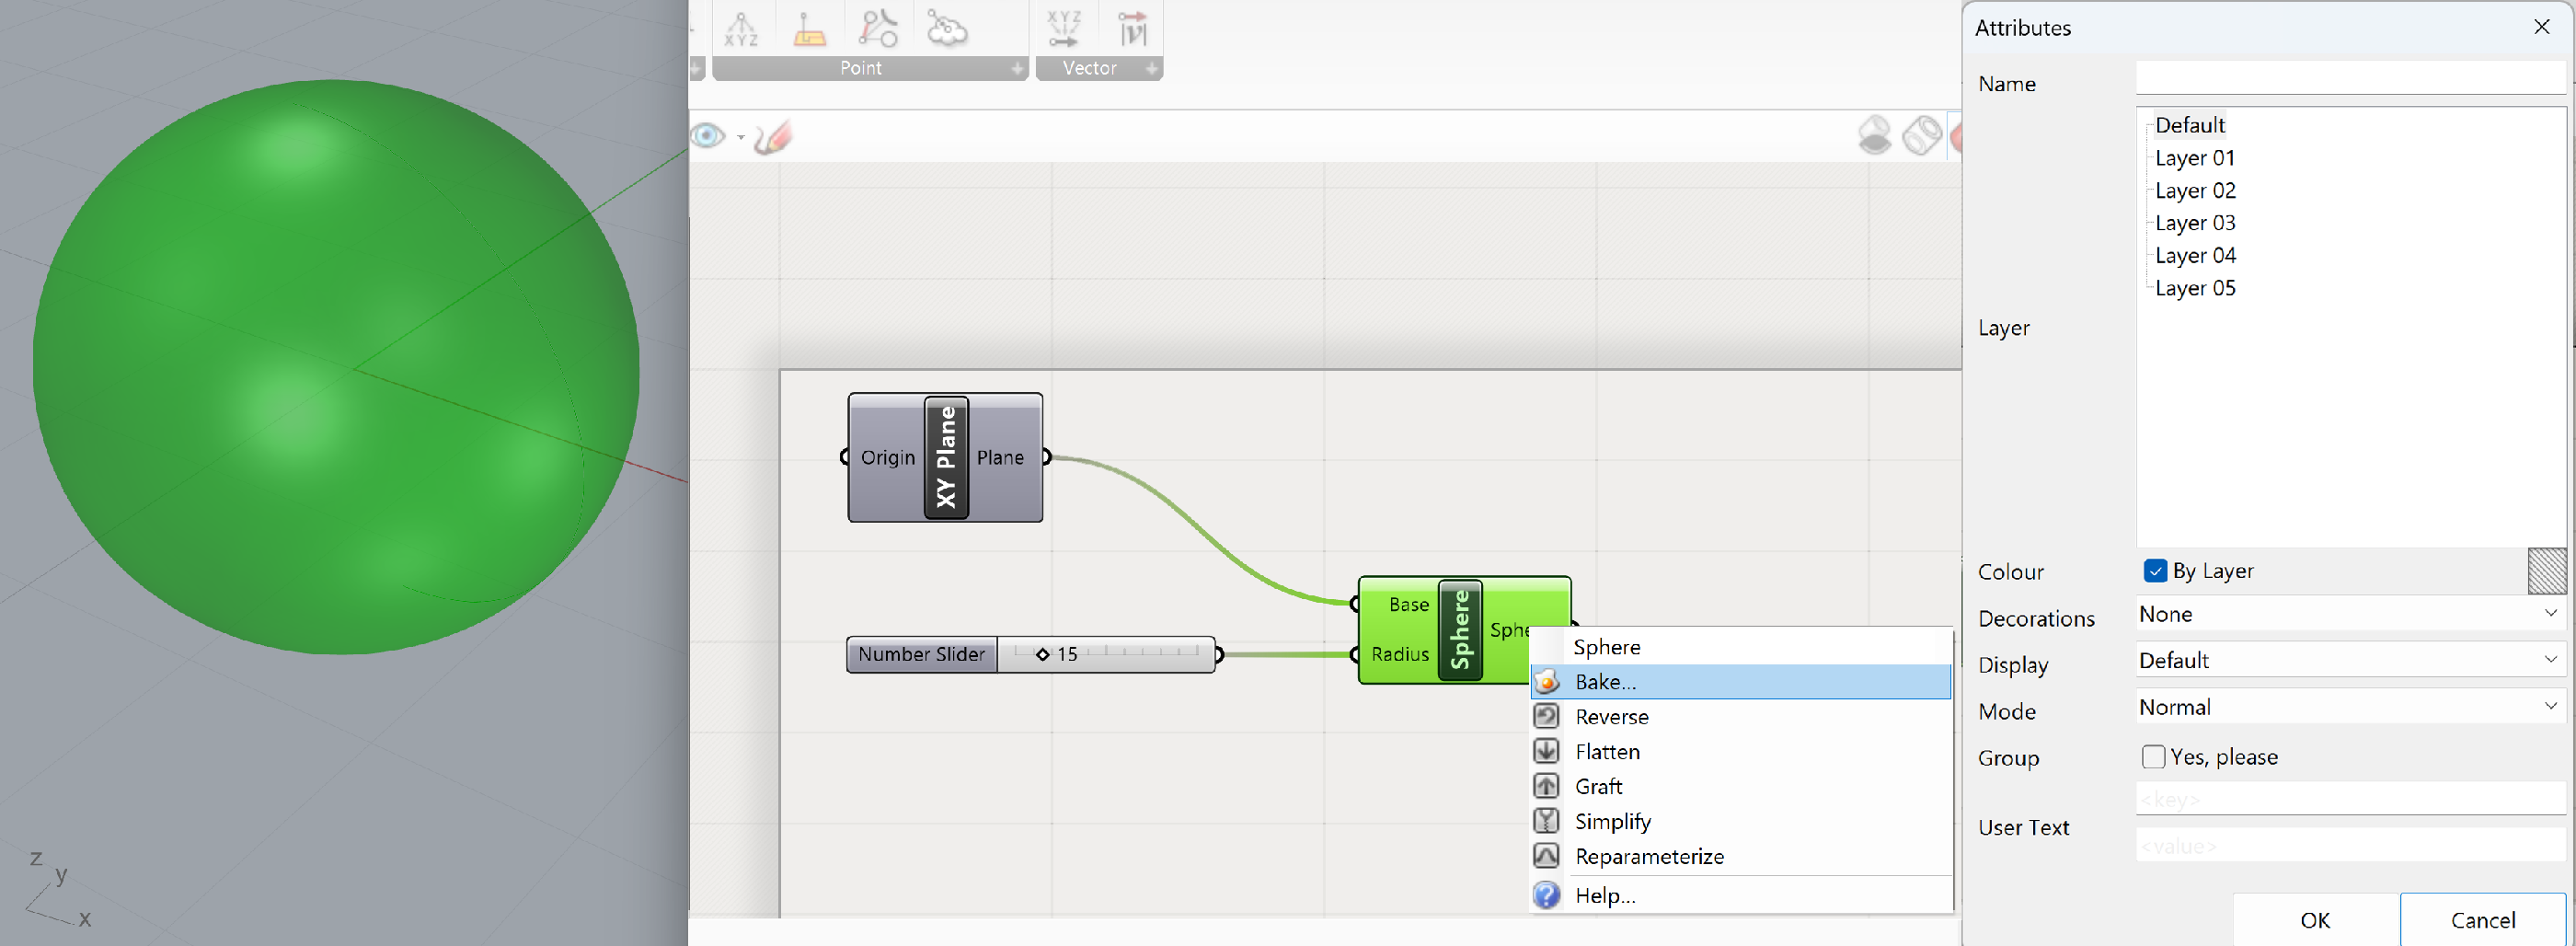Click the Vector Length |v| icon
The height and width of the screenshot is (946, 2576).
coord(1132,29)
